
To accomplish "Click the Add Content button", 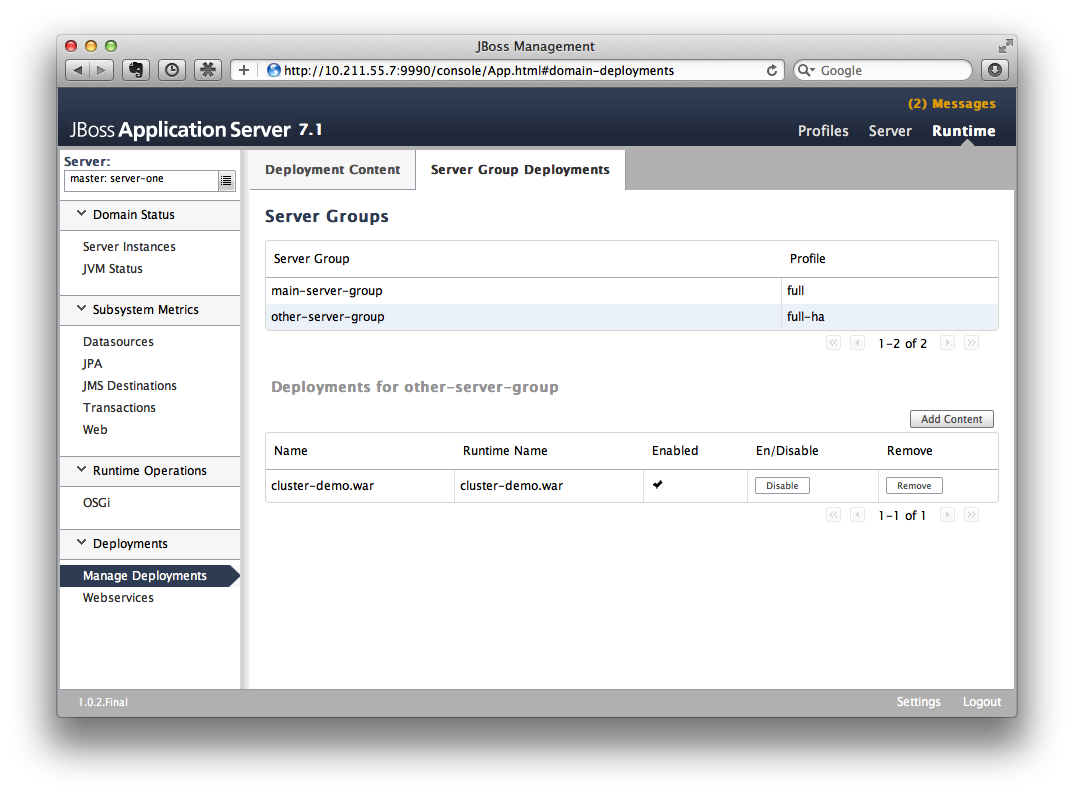I will coord(951,418).
